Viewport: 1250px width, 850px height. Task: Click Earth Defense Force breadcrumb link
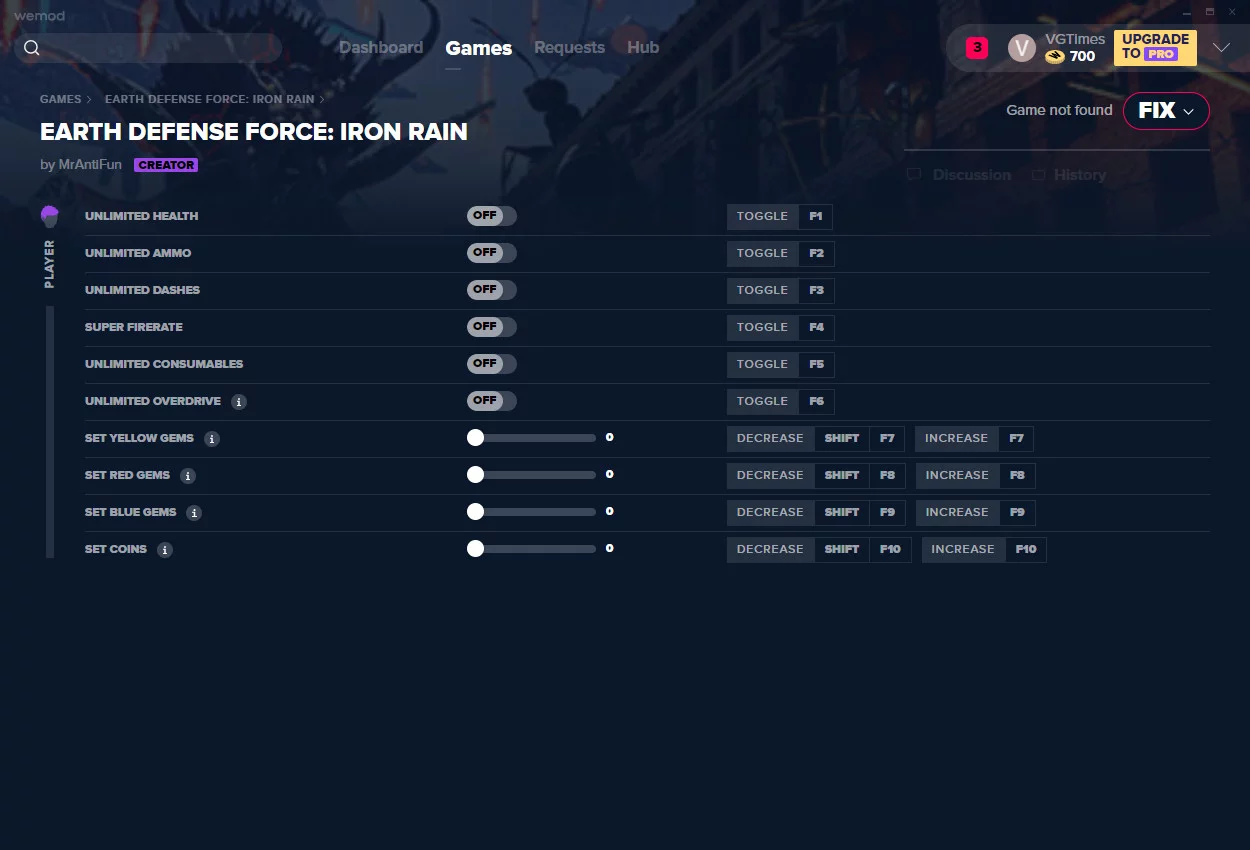click(209, 100)
